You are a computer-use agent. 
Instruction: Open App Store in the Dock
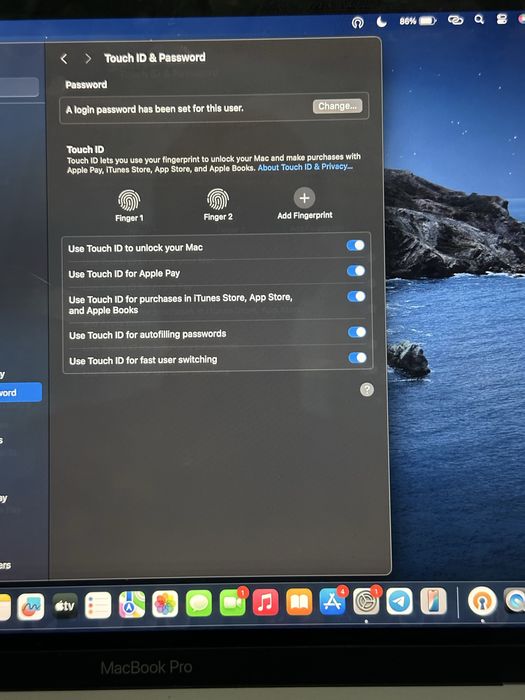(x=333, y=602)
